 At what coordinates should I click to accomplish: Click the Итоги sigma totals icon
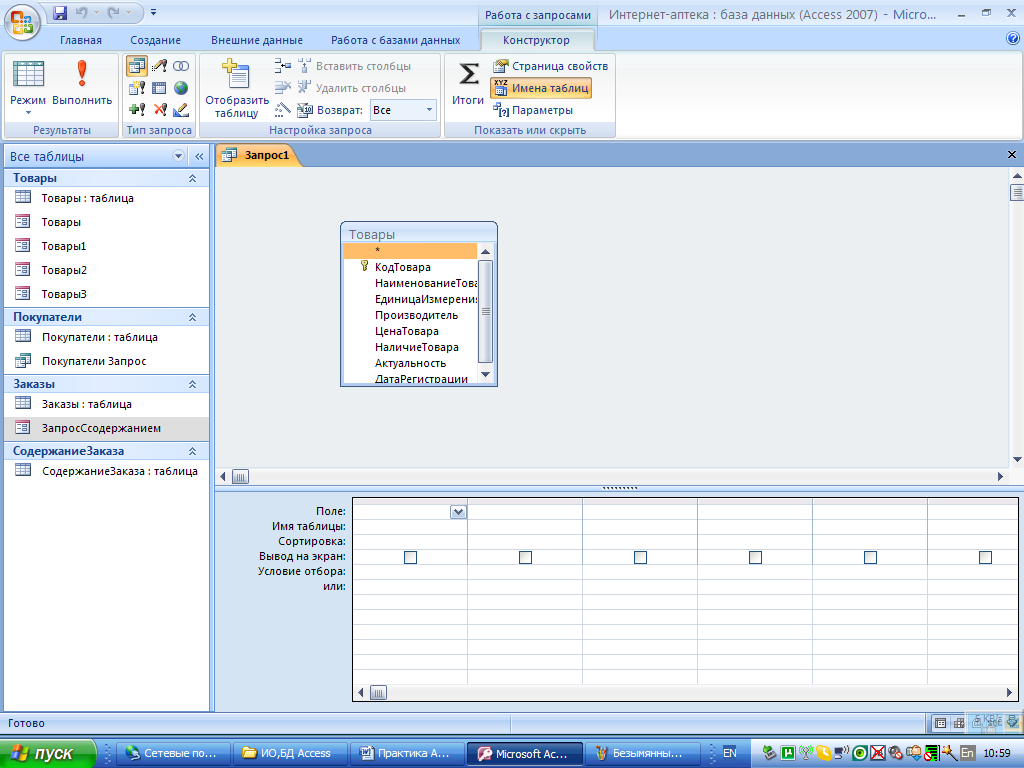(x=468, y=82)
